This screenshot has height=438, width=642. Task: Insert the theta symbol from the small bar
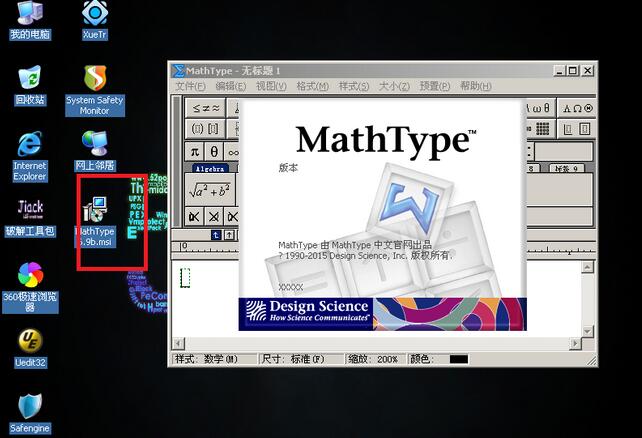point(214,152)
